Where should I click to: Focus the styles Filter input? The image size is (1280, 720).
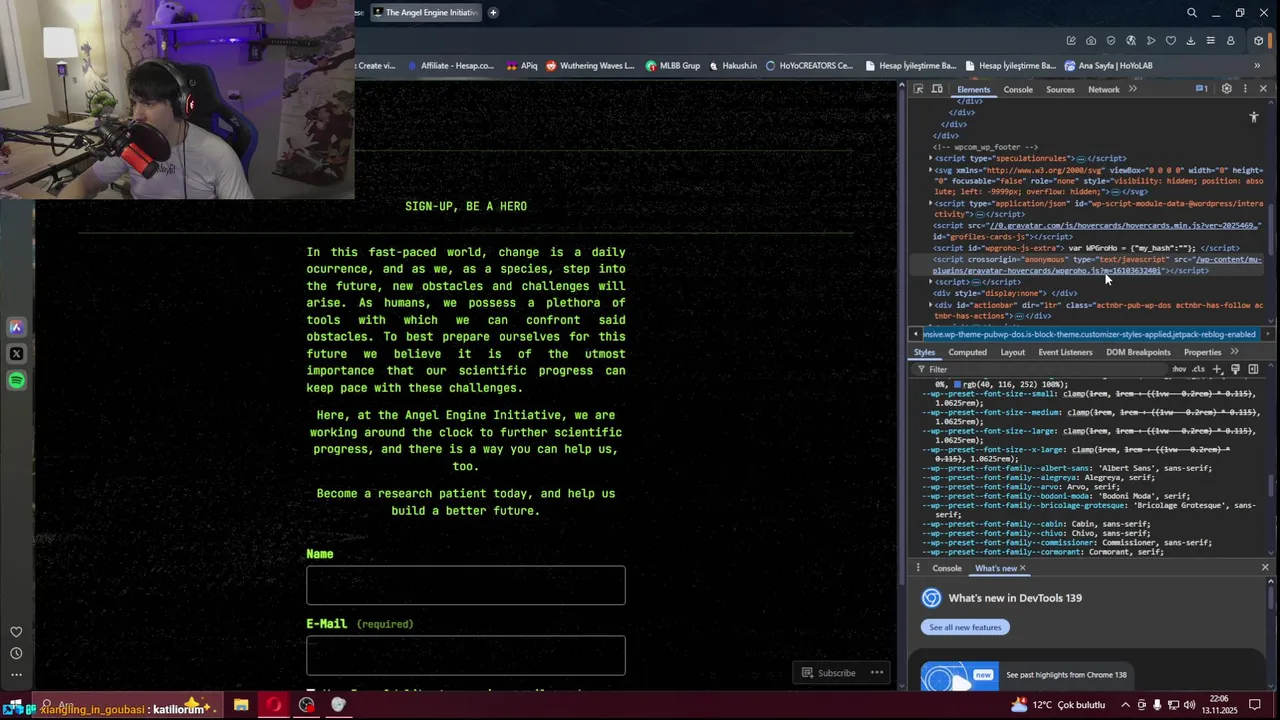coord(1040,369)
